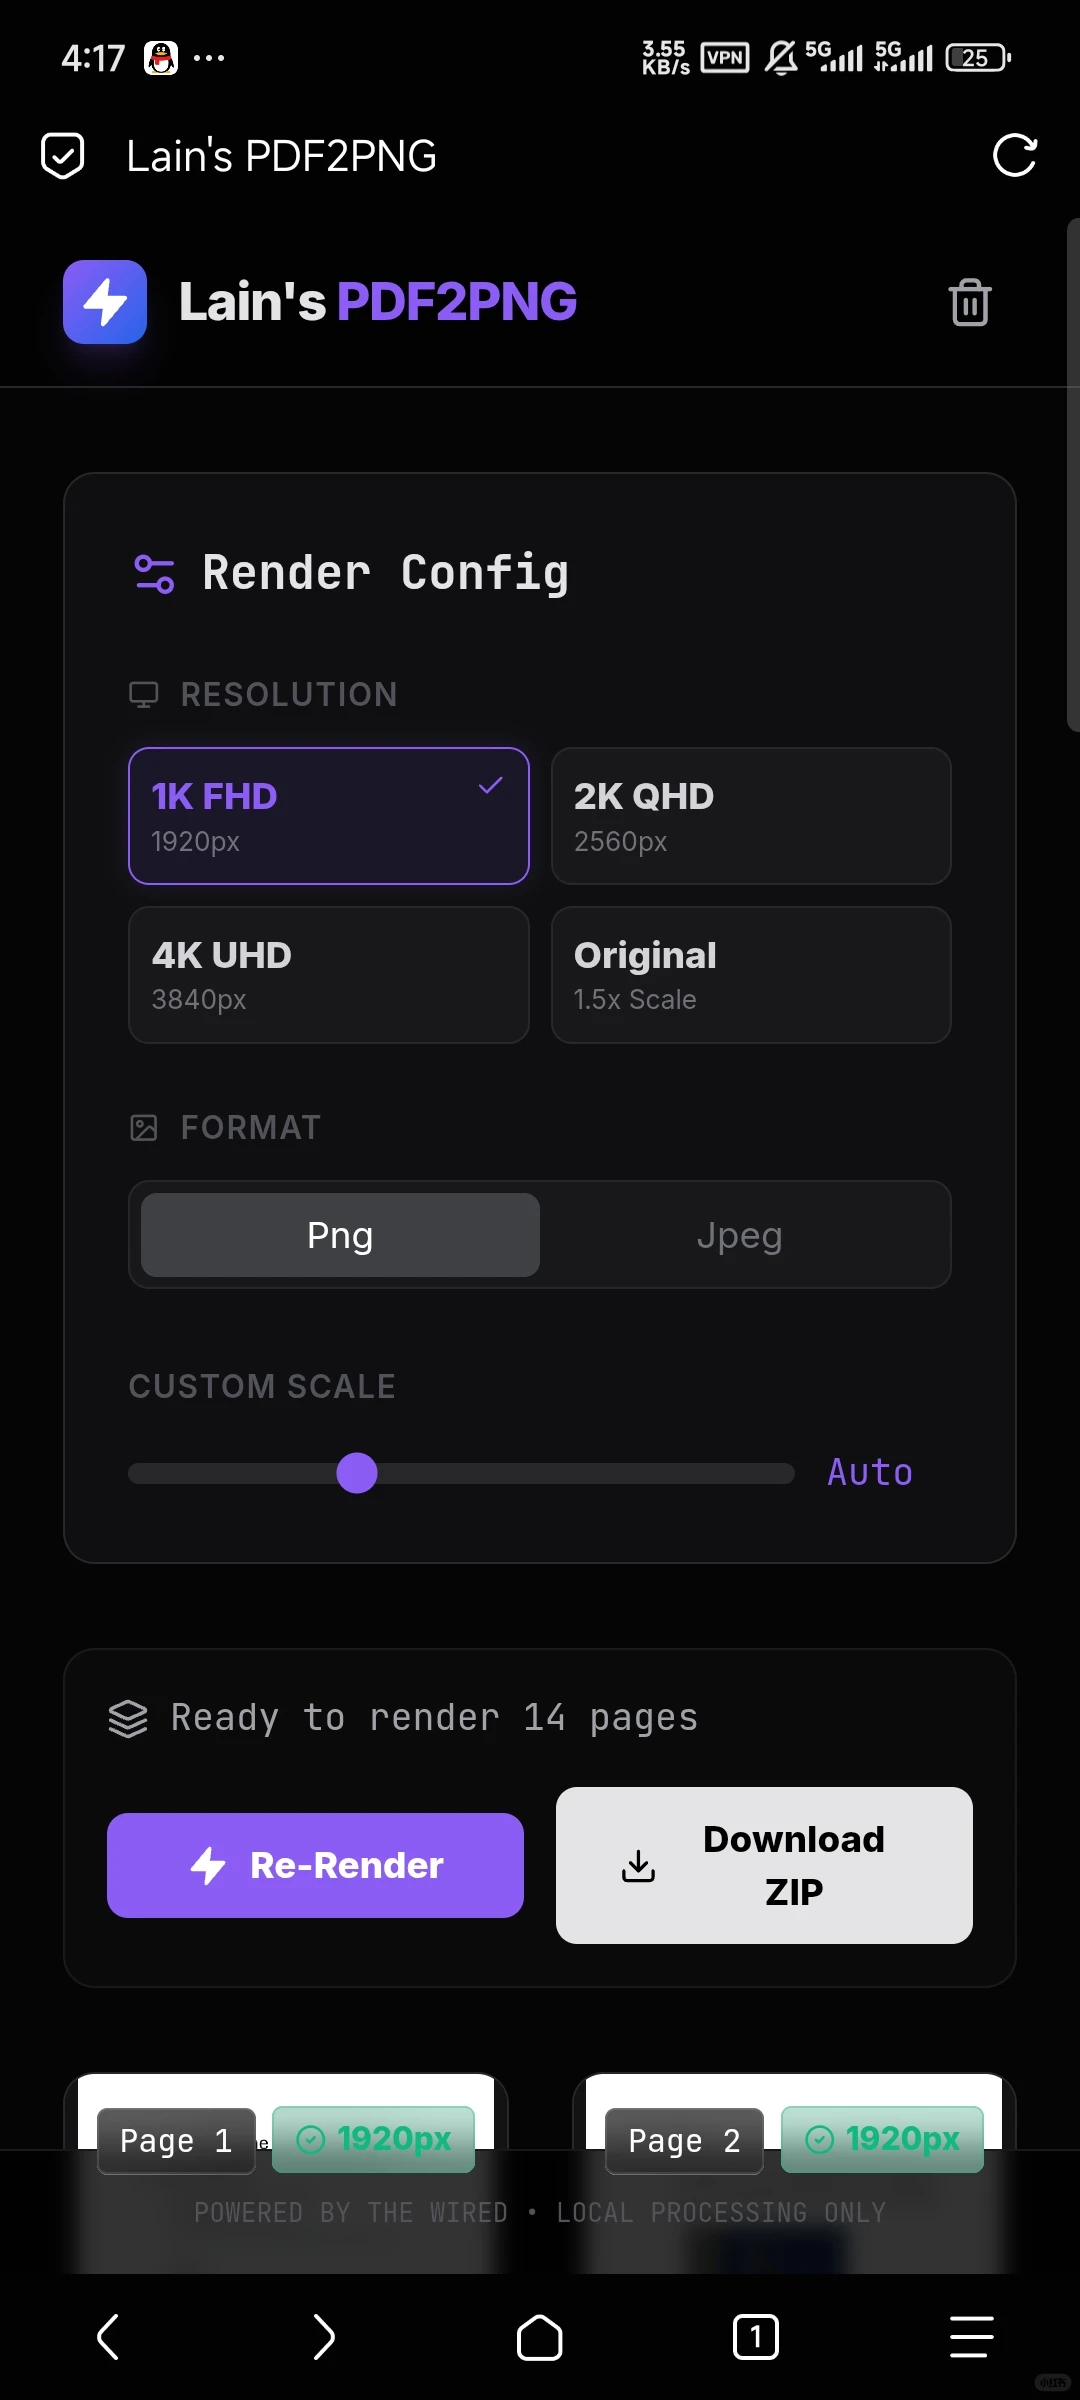This screenshot has height=2400, width=1080.
Task: Switch format to Png
Action: 340,1235
